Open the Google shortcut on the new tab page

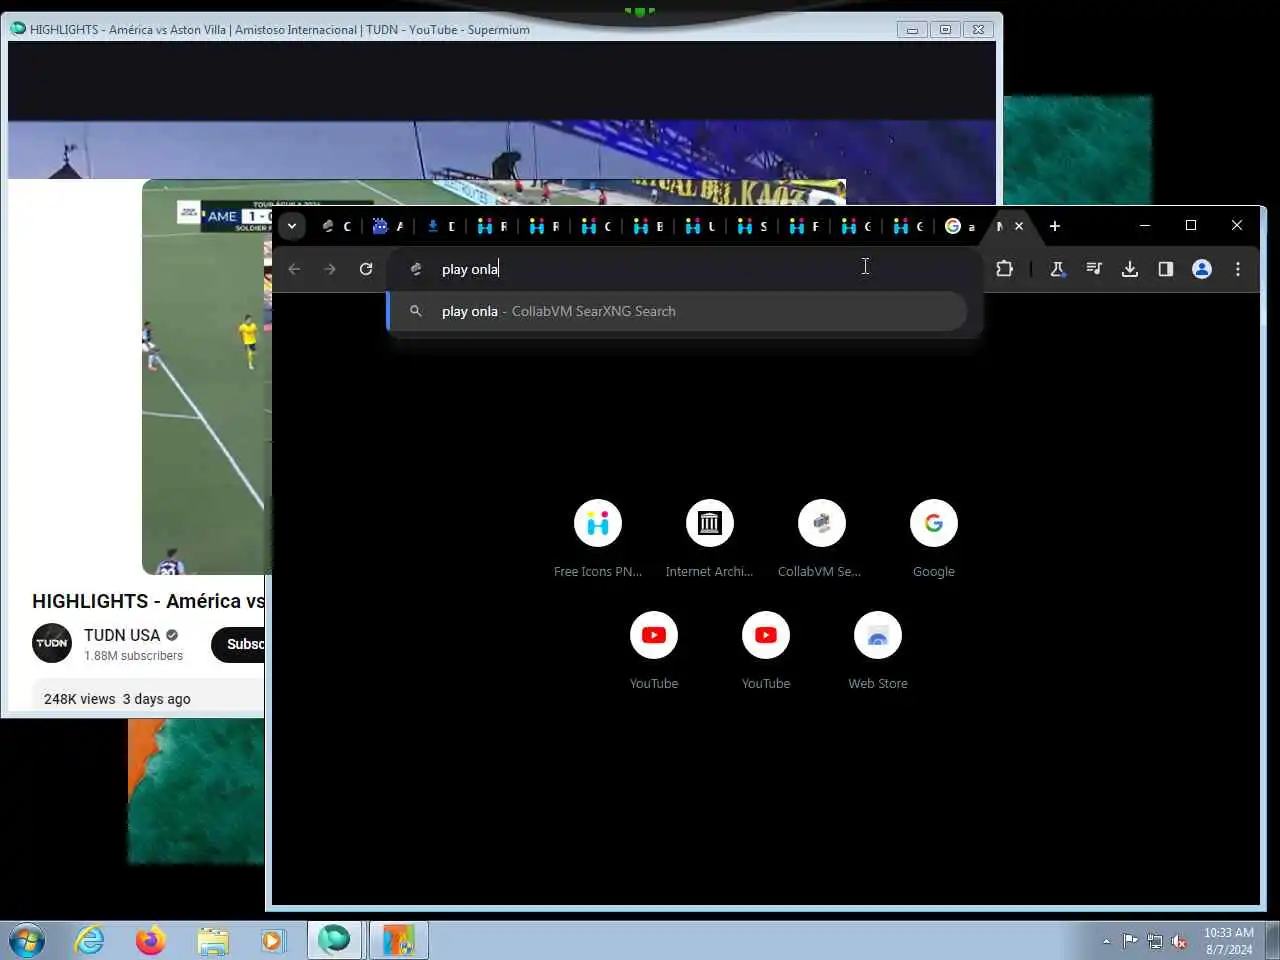pos(934,538)
